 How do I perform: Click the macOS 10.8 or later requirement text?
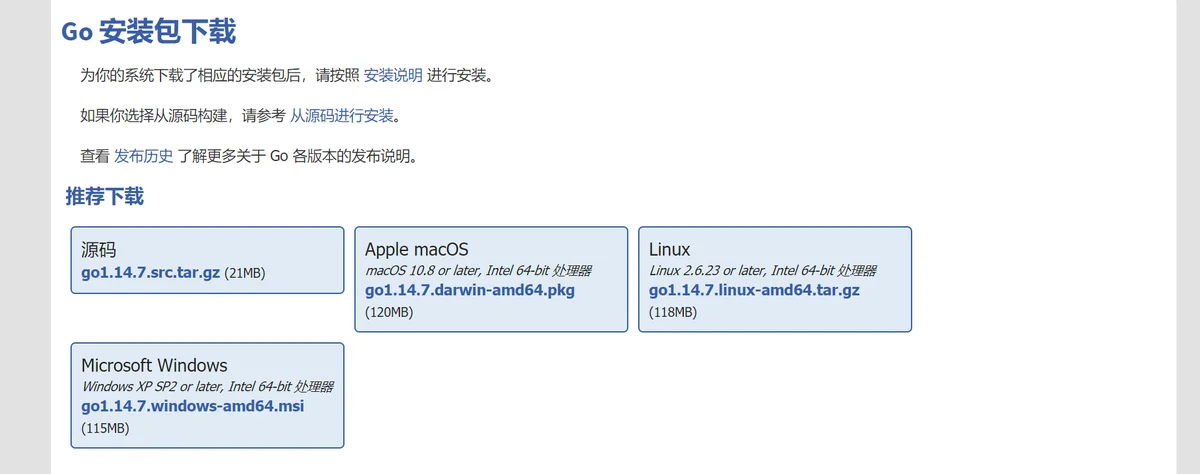pyautogui.click(x=479, y=271)
